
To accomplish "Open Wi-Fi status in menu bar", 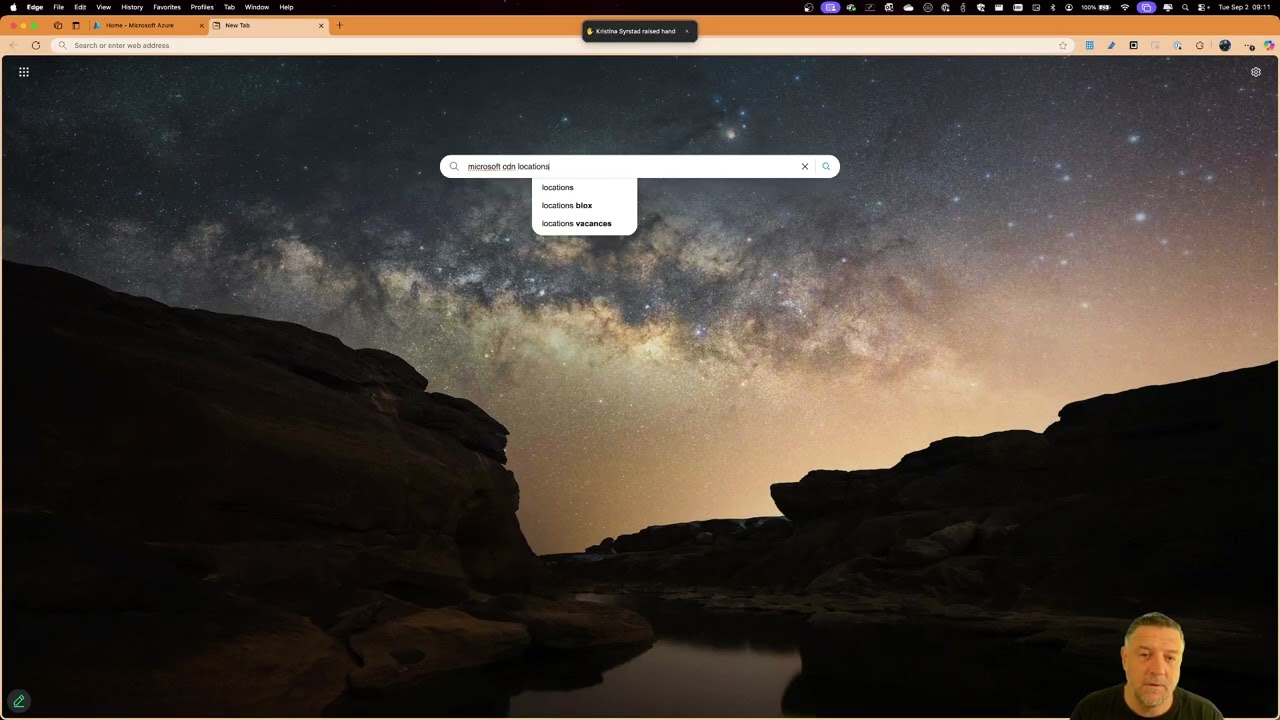I will coord(1125,7).
